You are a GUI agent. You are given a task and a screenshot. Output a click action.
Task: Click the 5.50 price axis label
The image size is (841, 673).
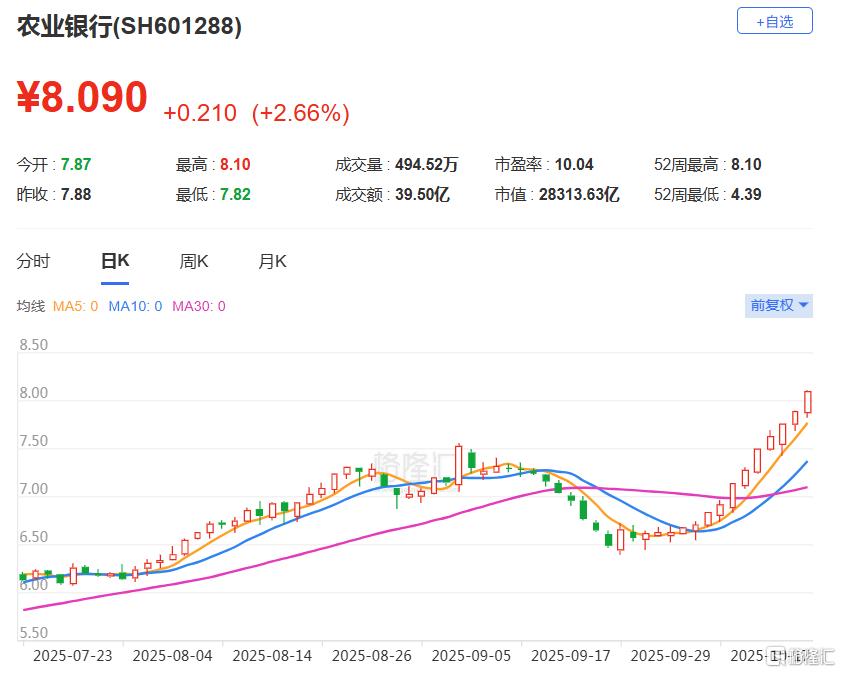tap(34, 633)
